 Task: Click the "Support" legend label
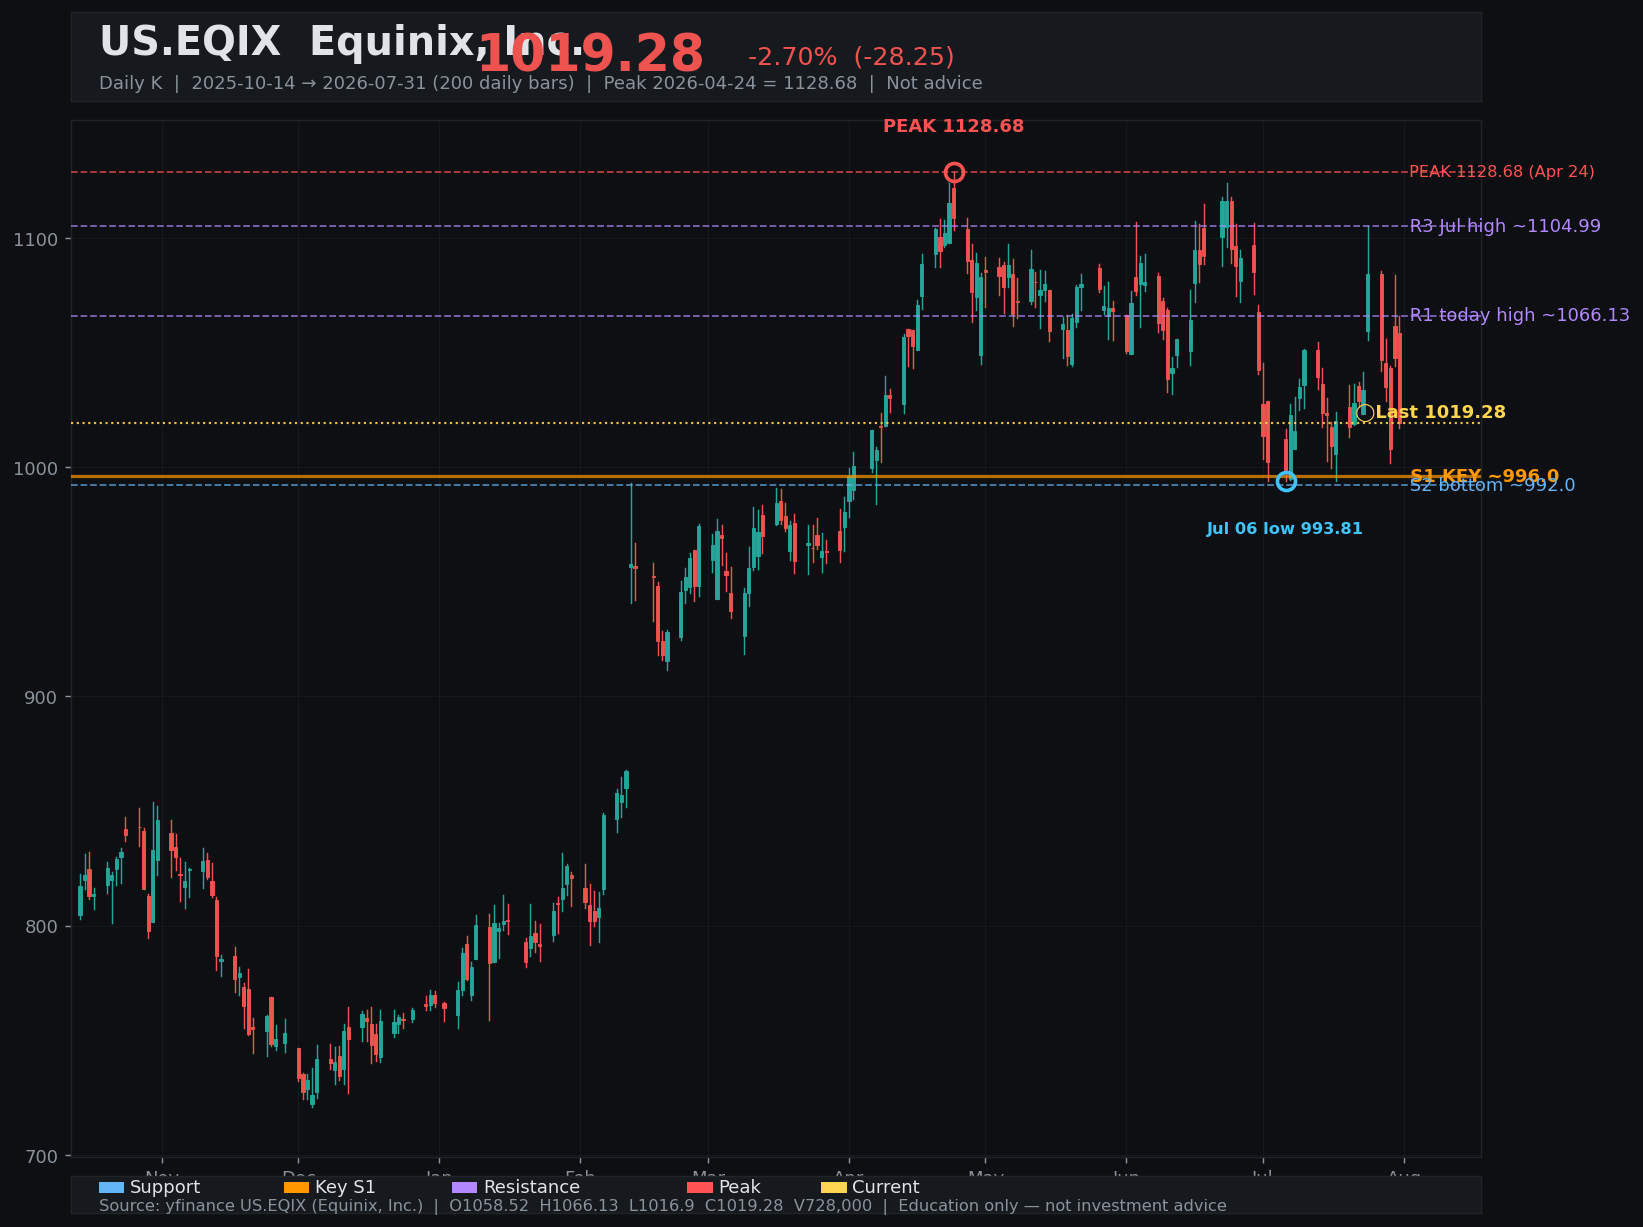click(x=165, y=1187)
